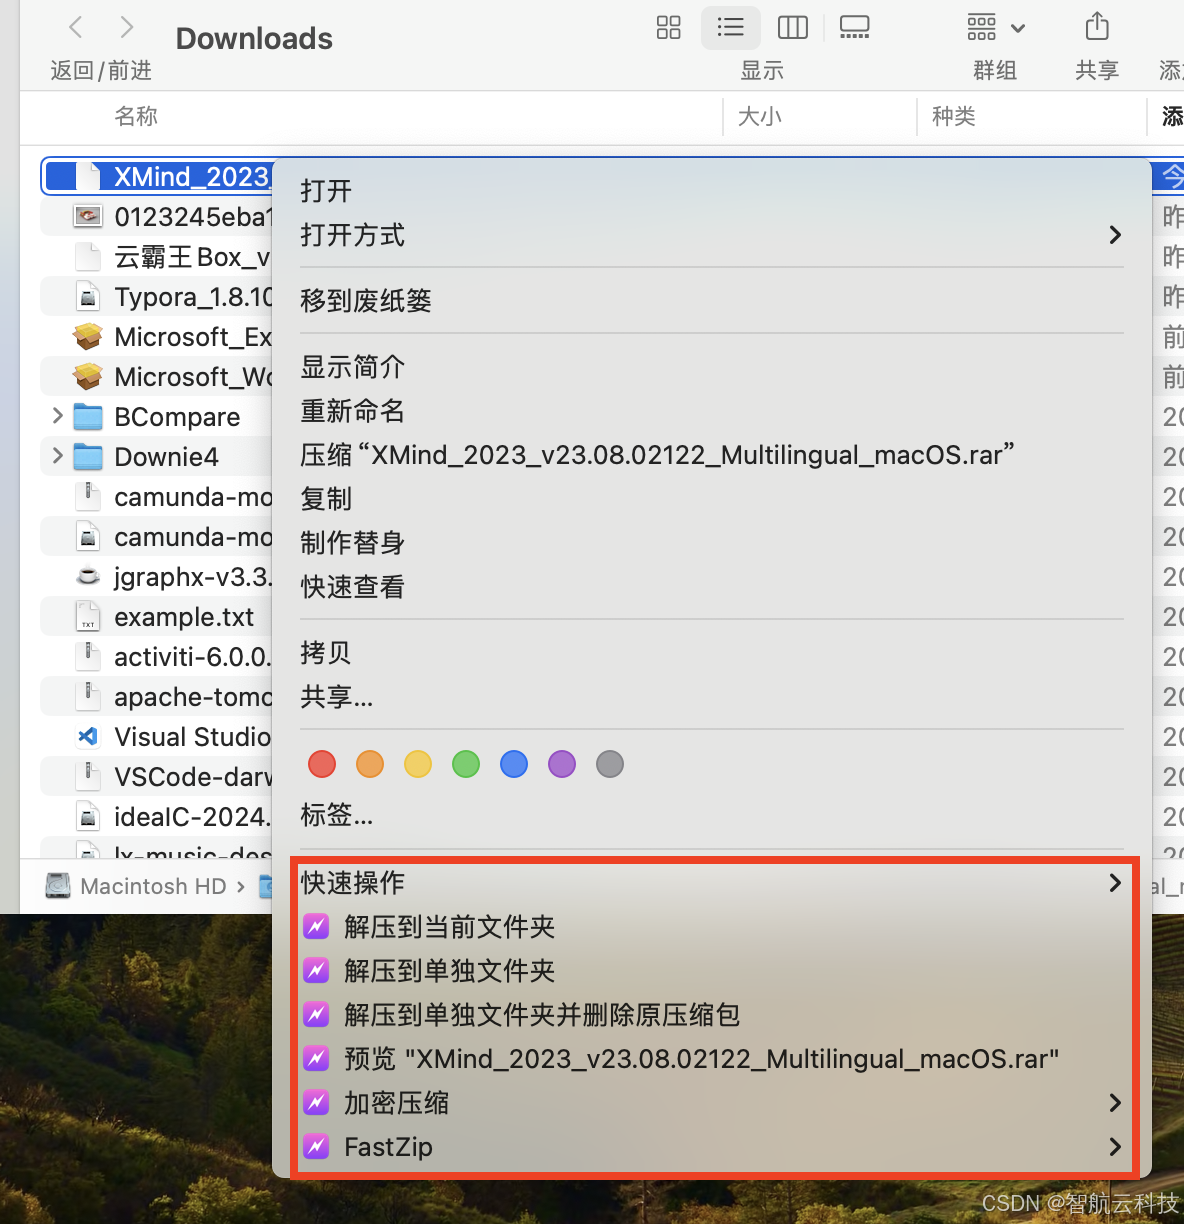Screen dimensions: 1184x1224
Task: Open the group-by toolbar dropdown
Action: (x=996, y=27)
